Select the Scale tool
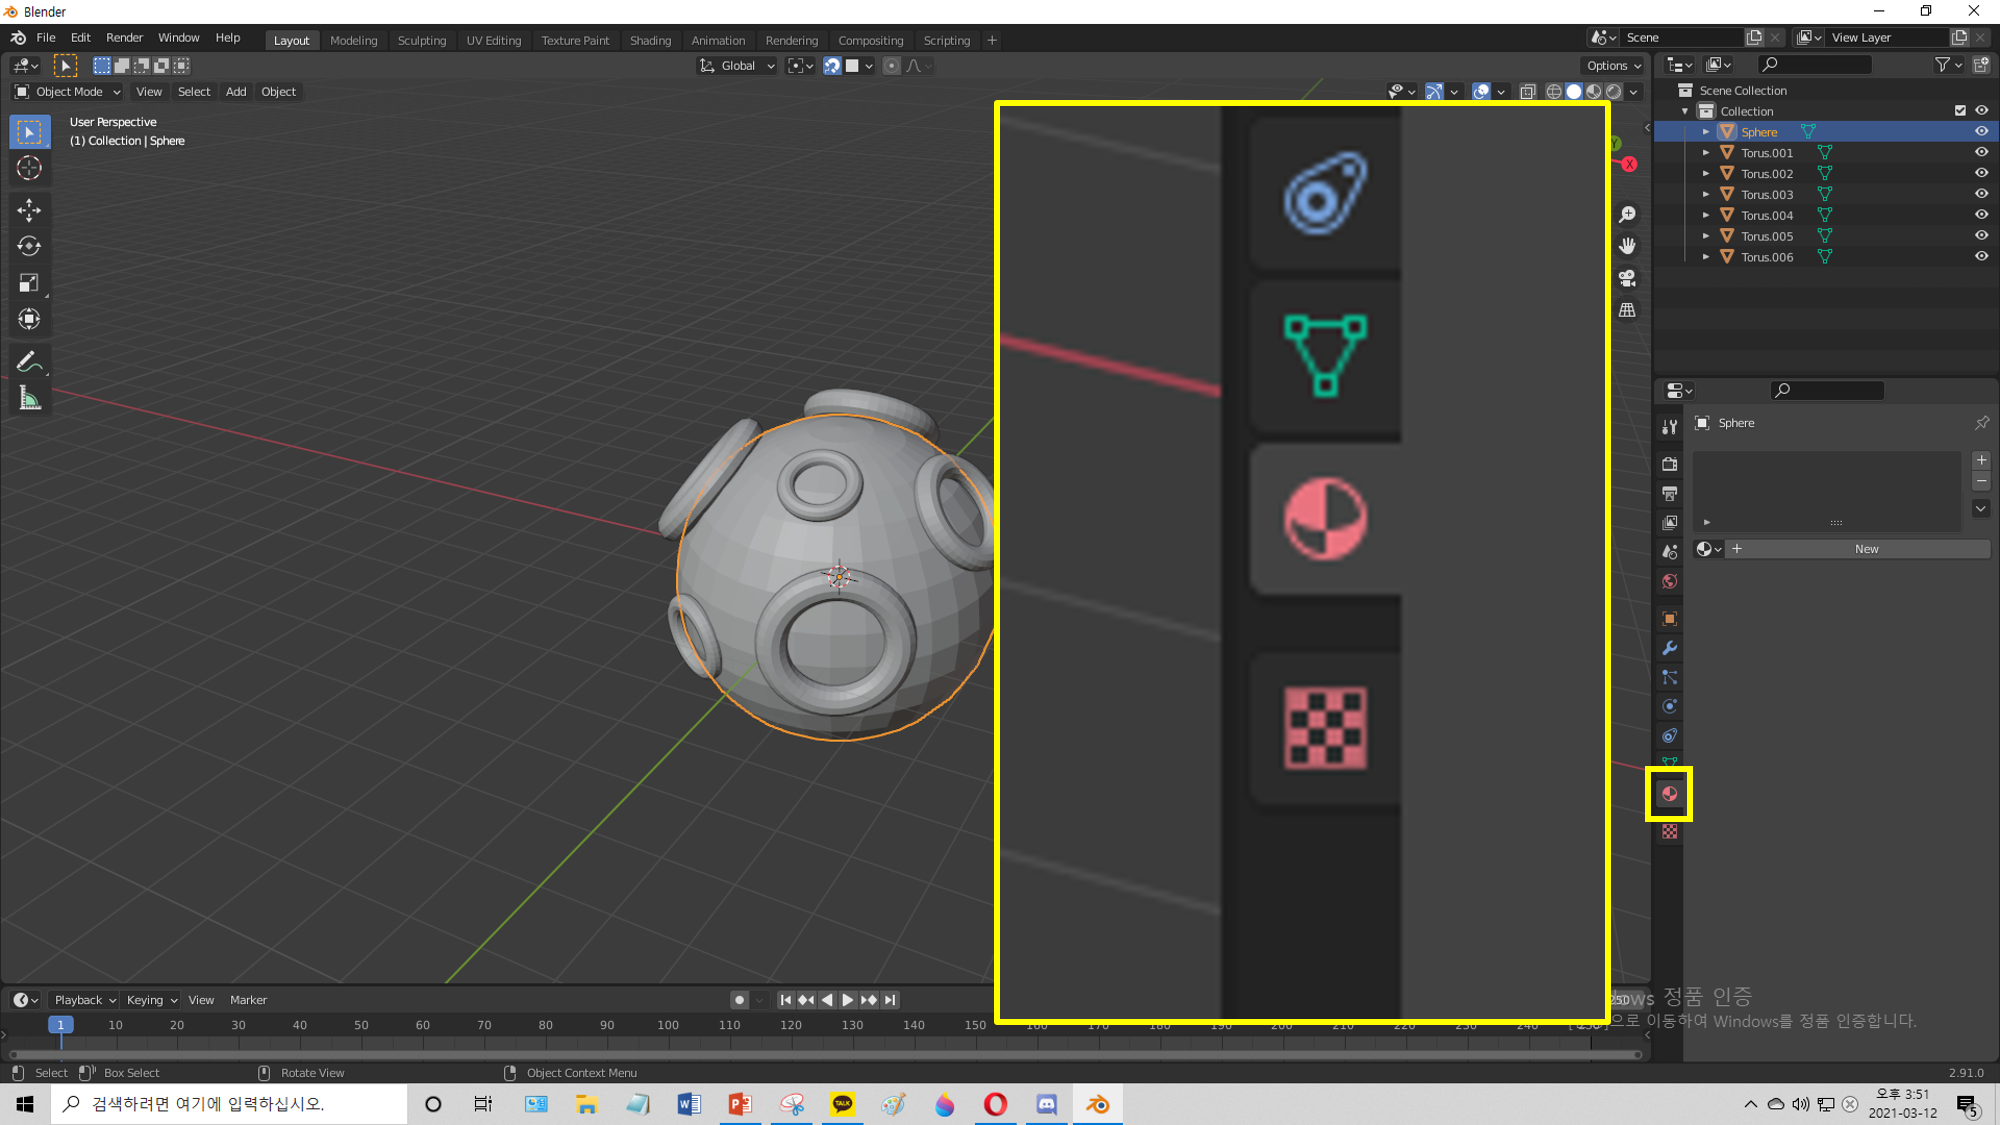The image size is (2000, 1125). pyautogui.click(x=29, y=283)
